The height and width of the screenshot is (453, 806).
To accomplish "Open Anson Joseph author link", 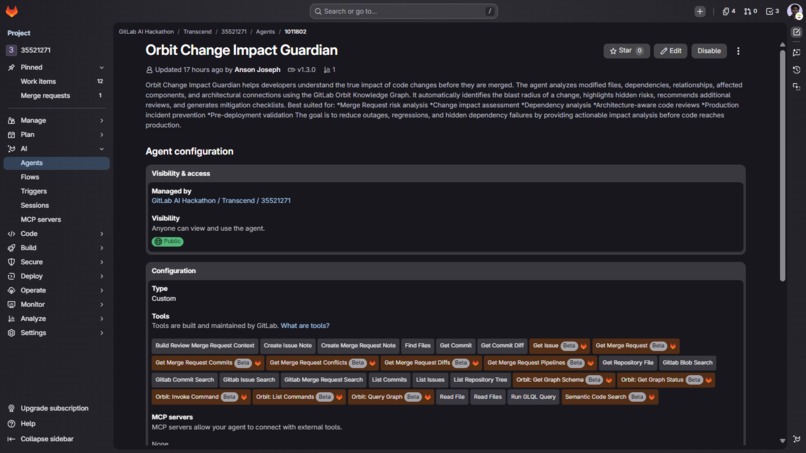I will click(257, 69).
